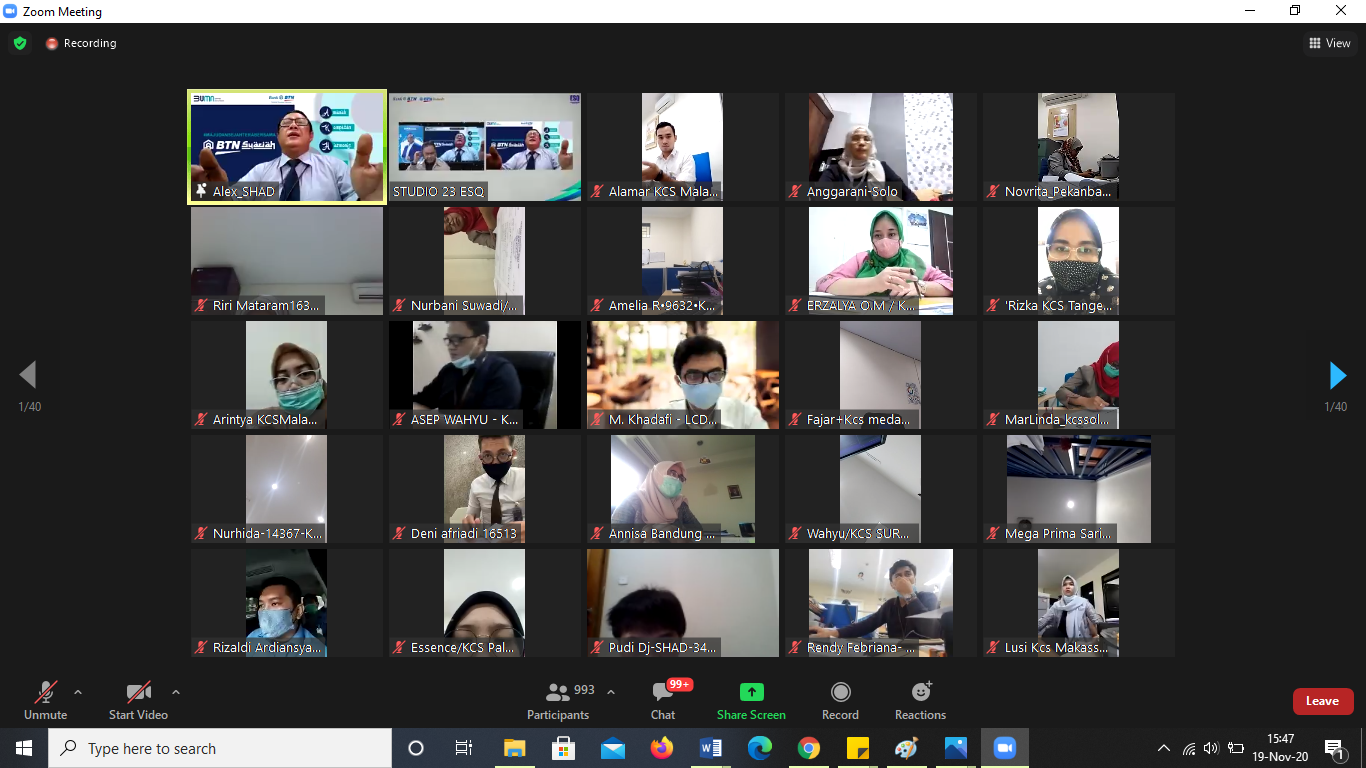Expand video options arrow next to Start Video

pos(176,692)
